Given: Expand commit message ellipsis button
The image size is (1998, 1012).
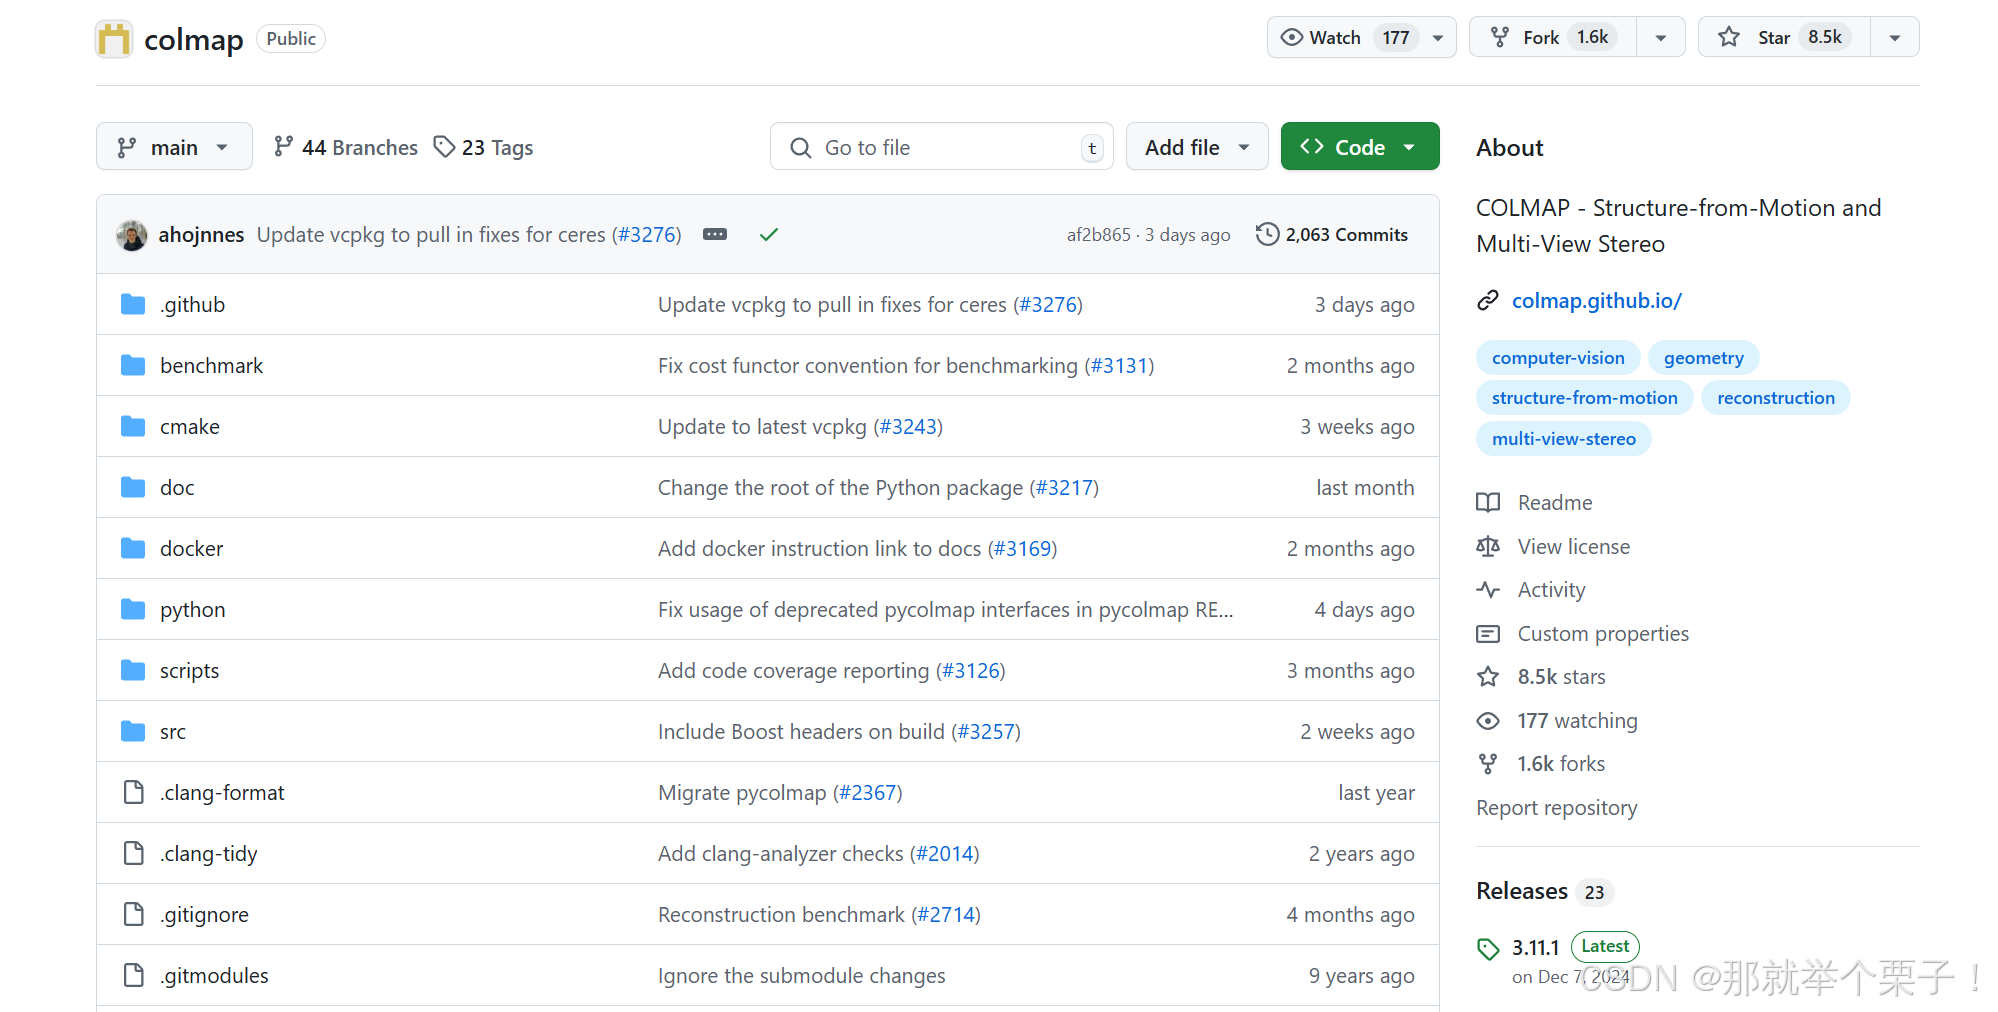Looking at the screenshot, I should pyautogui.click(x=715, y=235).
